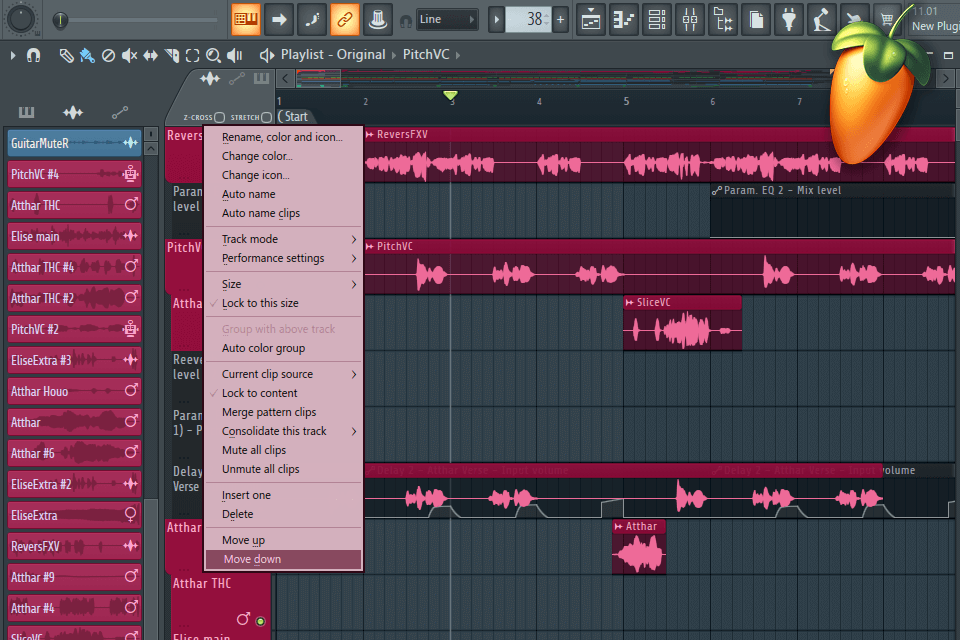
Task: Expand Track mode submenu
Action: pyautogui.click(x=282, y=239)
